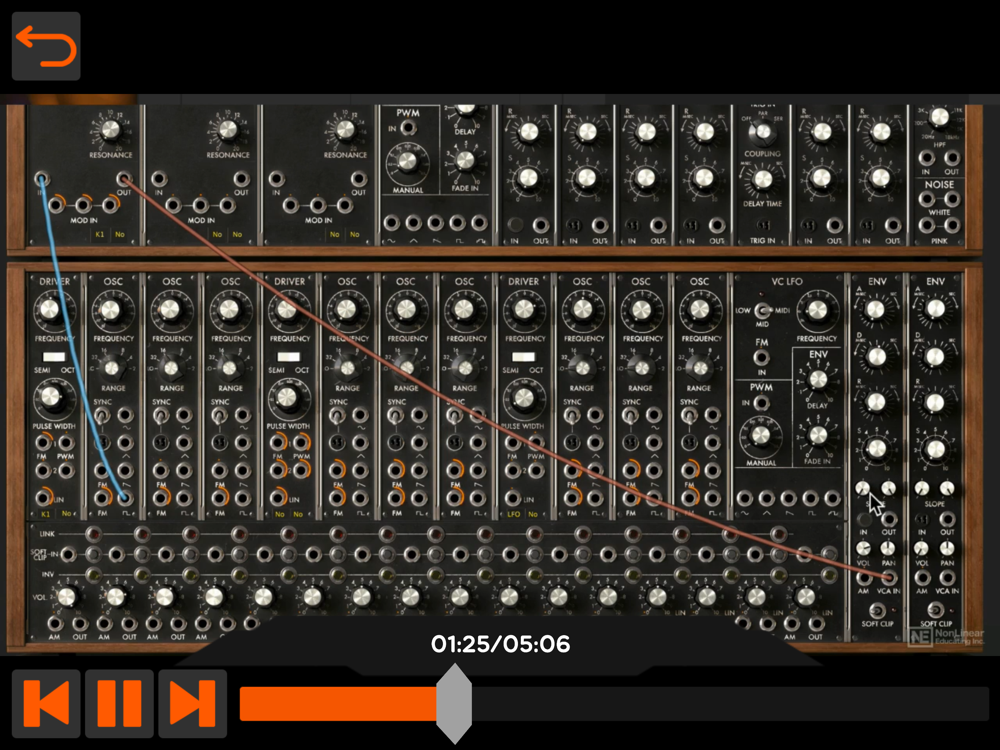Click the RANGE knob on the first OSC

113,368
